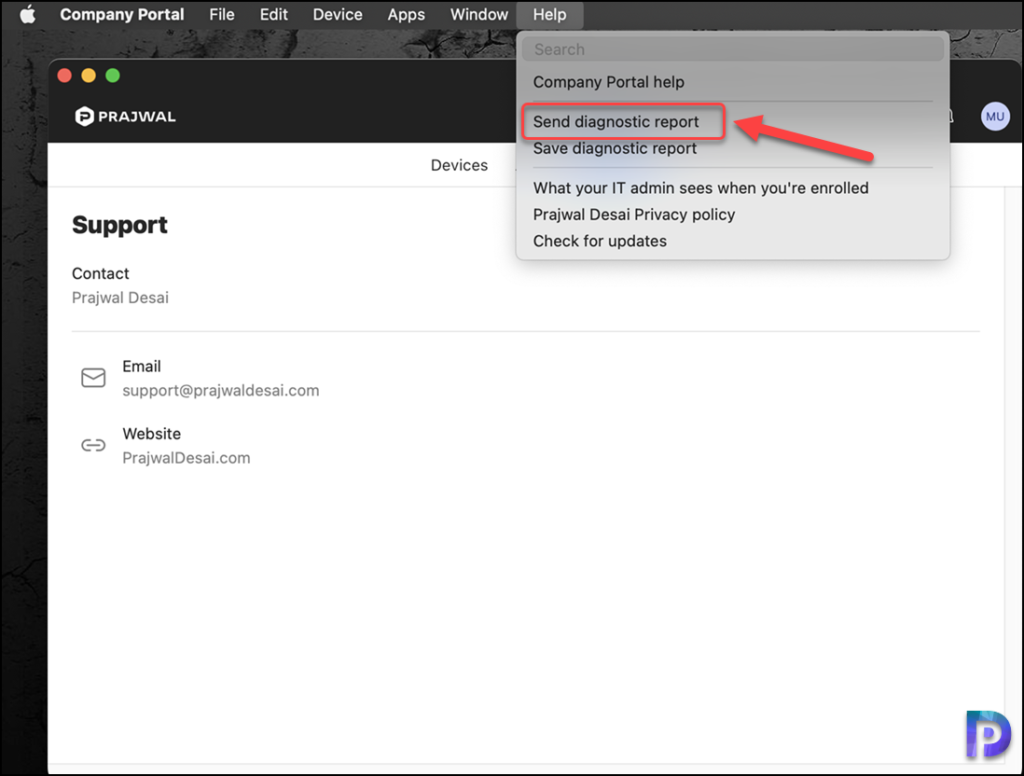The width and height of the screenshot is (1024, 776).
Task: Click the email envelope icon
Action: pos(93,378)
